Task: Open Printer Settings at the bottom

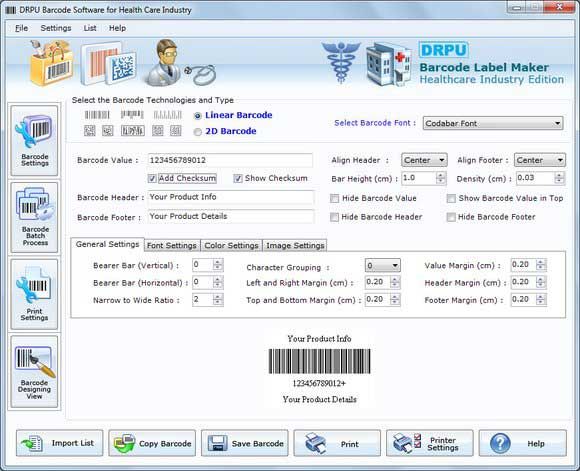Action: tap(430, 443)
